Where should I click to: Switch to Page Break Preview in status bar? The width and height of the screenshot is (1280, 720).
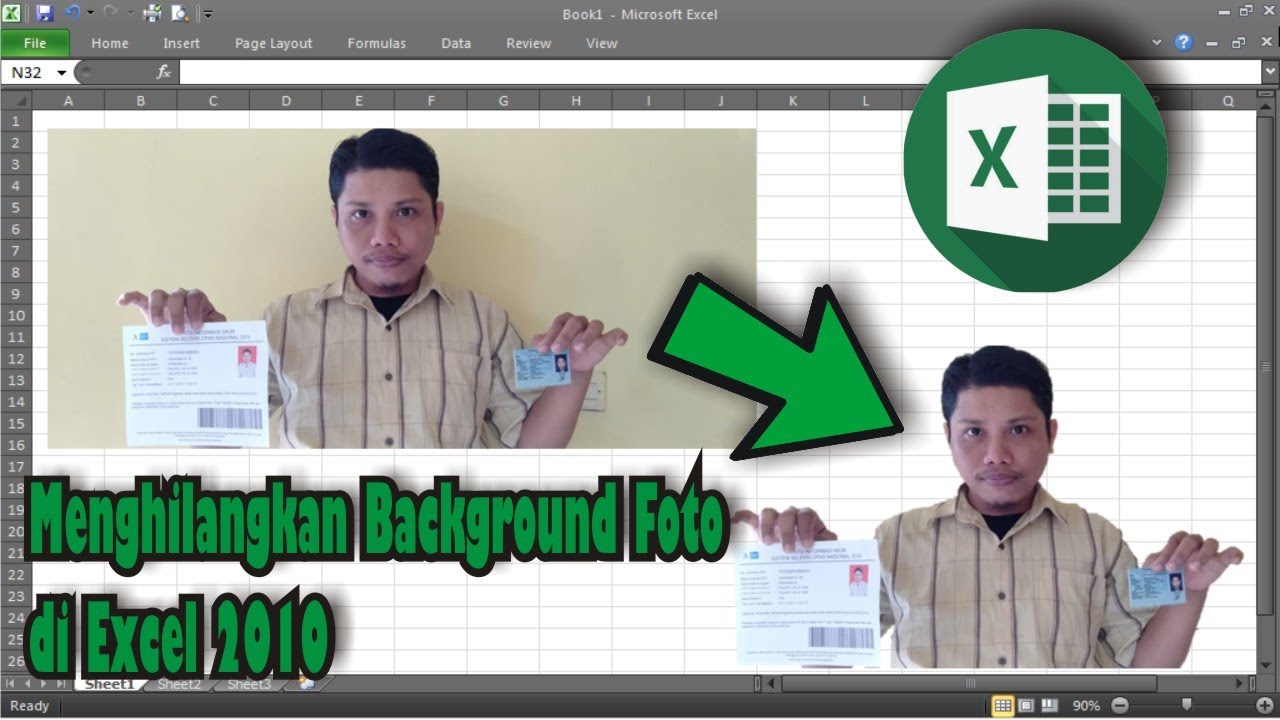(1048, 706)
